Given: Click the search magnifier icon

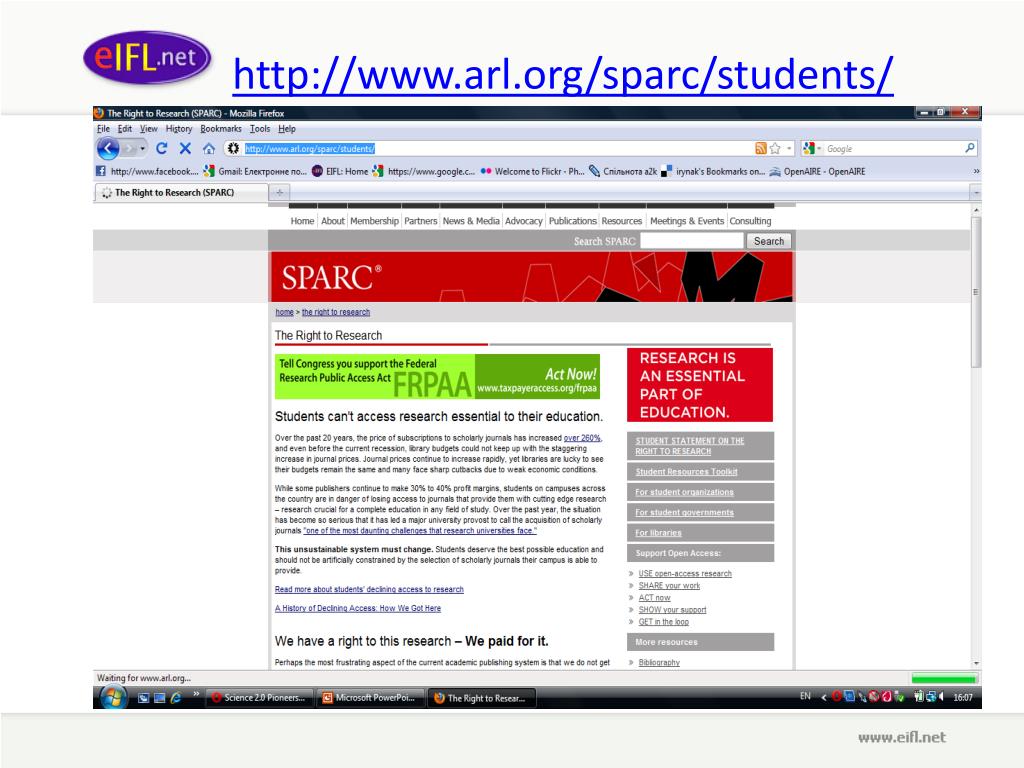Looking at the screenshot, I should (x=970, y=148).
